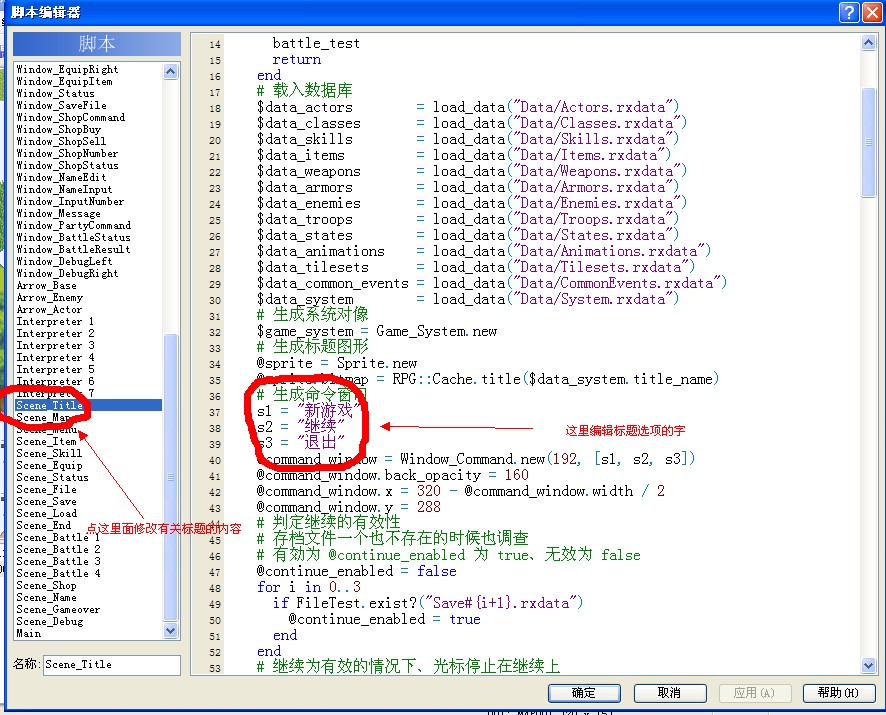Select Window_NameInput script
This screenshot has height=715, width=886.
coord(64,190)
